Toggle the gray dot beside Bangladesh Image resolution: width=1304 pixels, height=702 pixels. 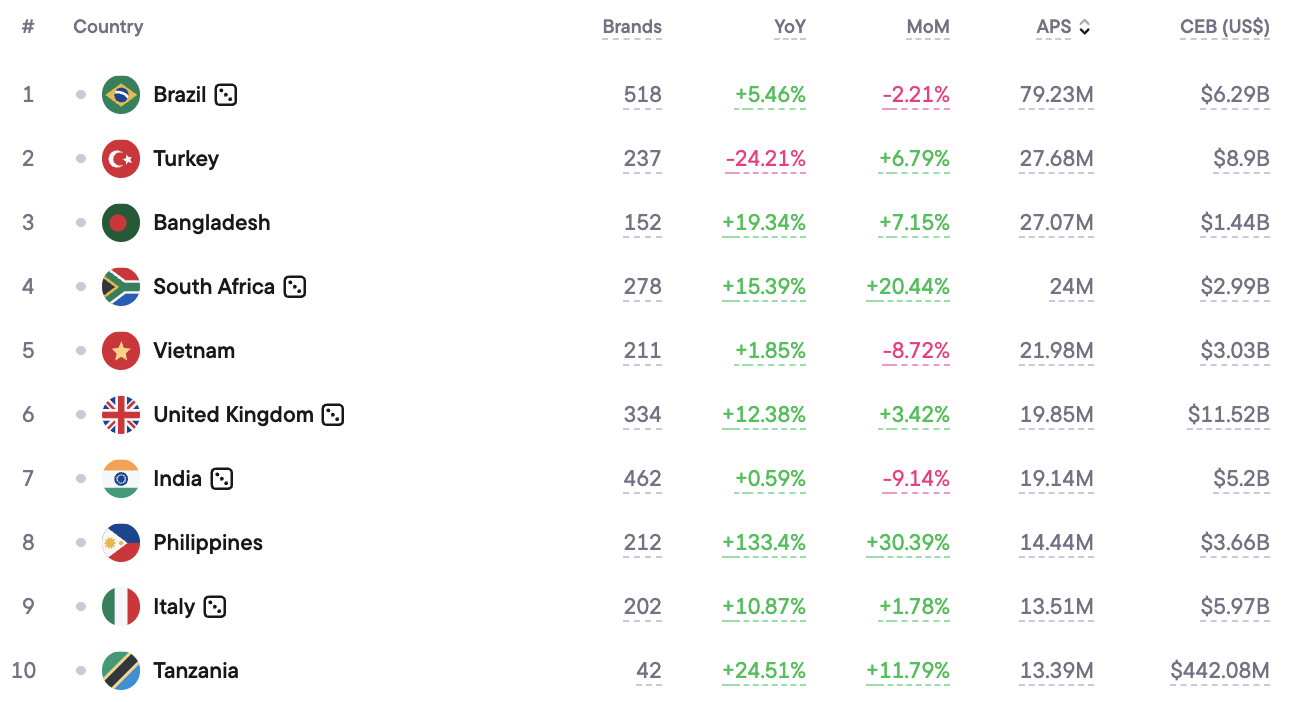81,223
